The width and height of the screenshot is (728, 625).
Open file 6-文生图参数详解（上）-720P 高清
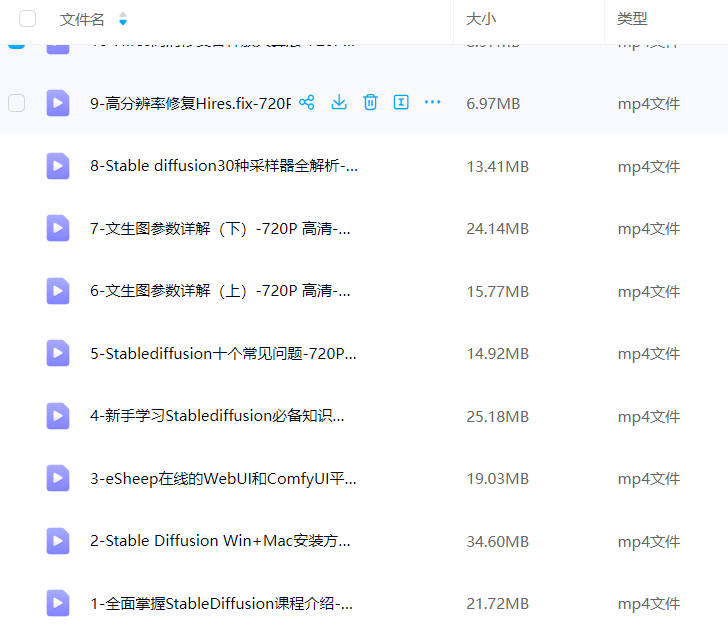[220, 291]
